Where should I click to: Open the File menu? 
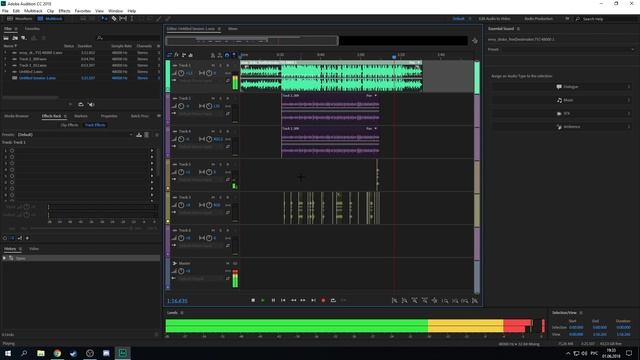coord(5,11)
